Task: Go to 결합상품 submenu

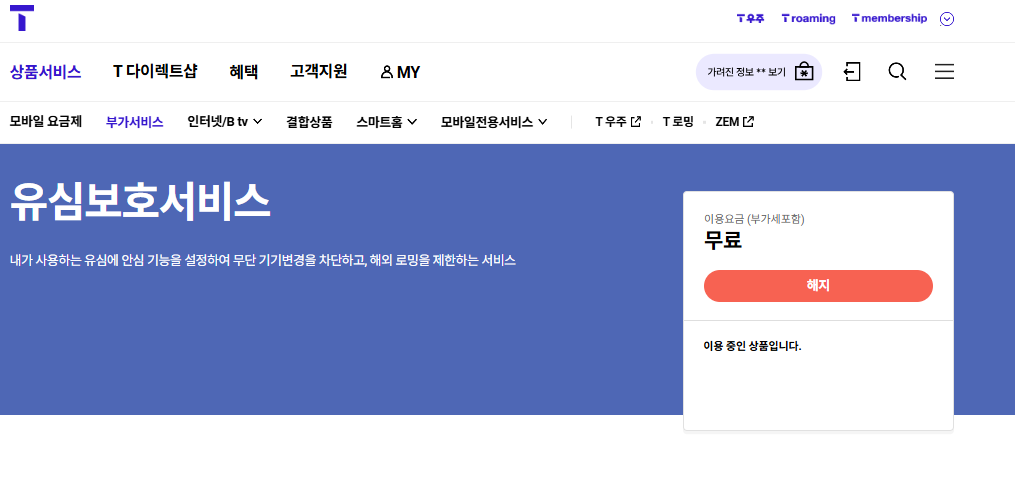Action: click(x=309, y=121)
